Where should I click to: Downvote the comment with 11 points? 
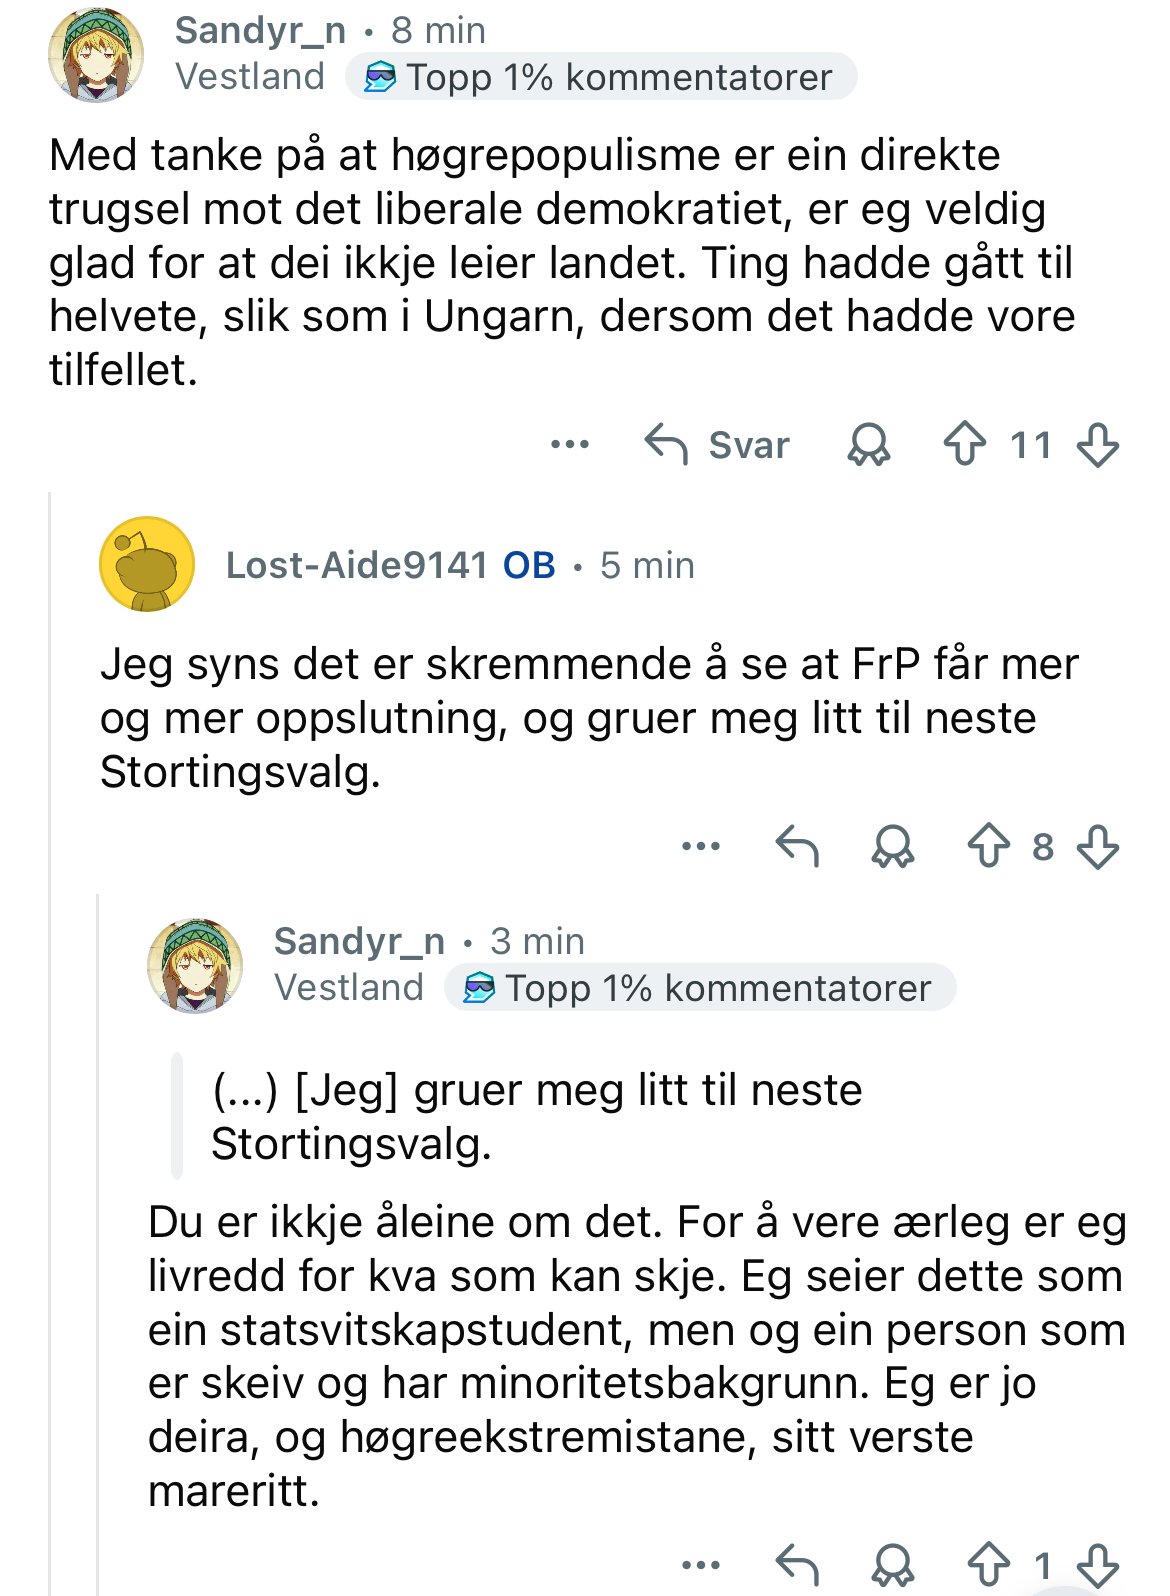[x=1098, y=444]
